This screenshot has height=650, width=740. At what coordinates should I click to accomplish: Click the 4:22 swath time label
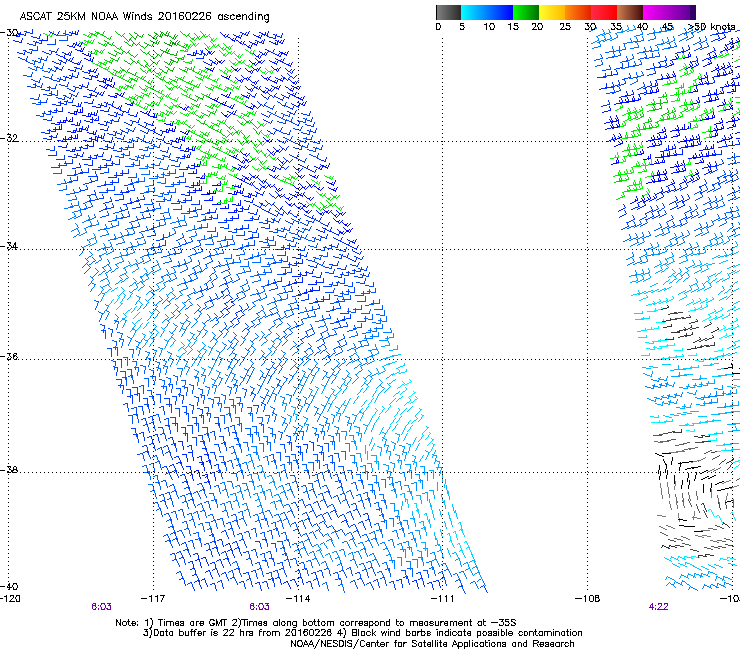[x=658, y=607]
